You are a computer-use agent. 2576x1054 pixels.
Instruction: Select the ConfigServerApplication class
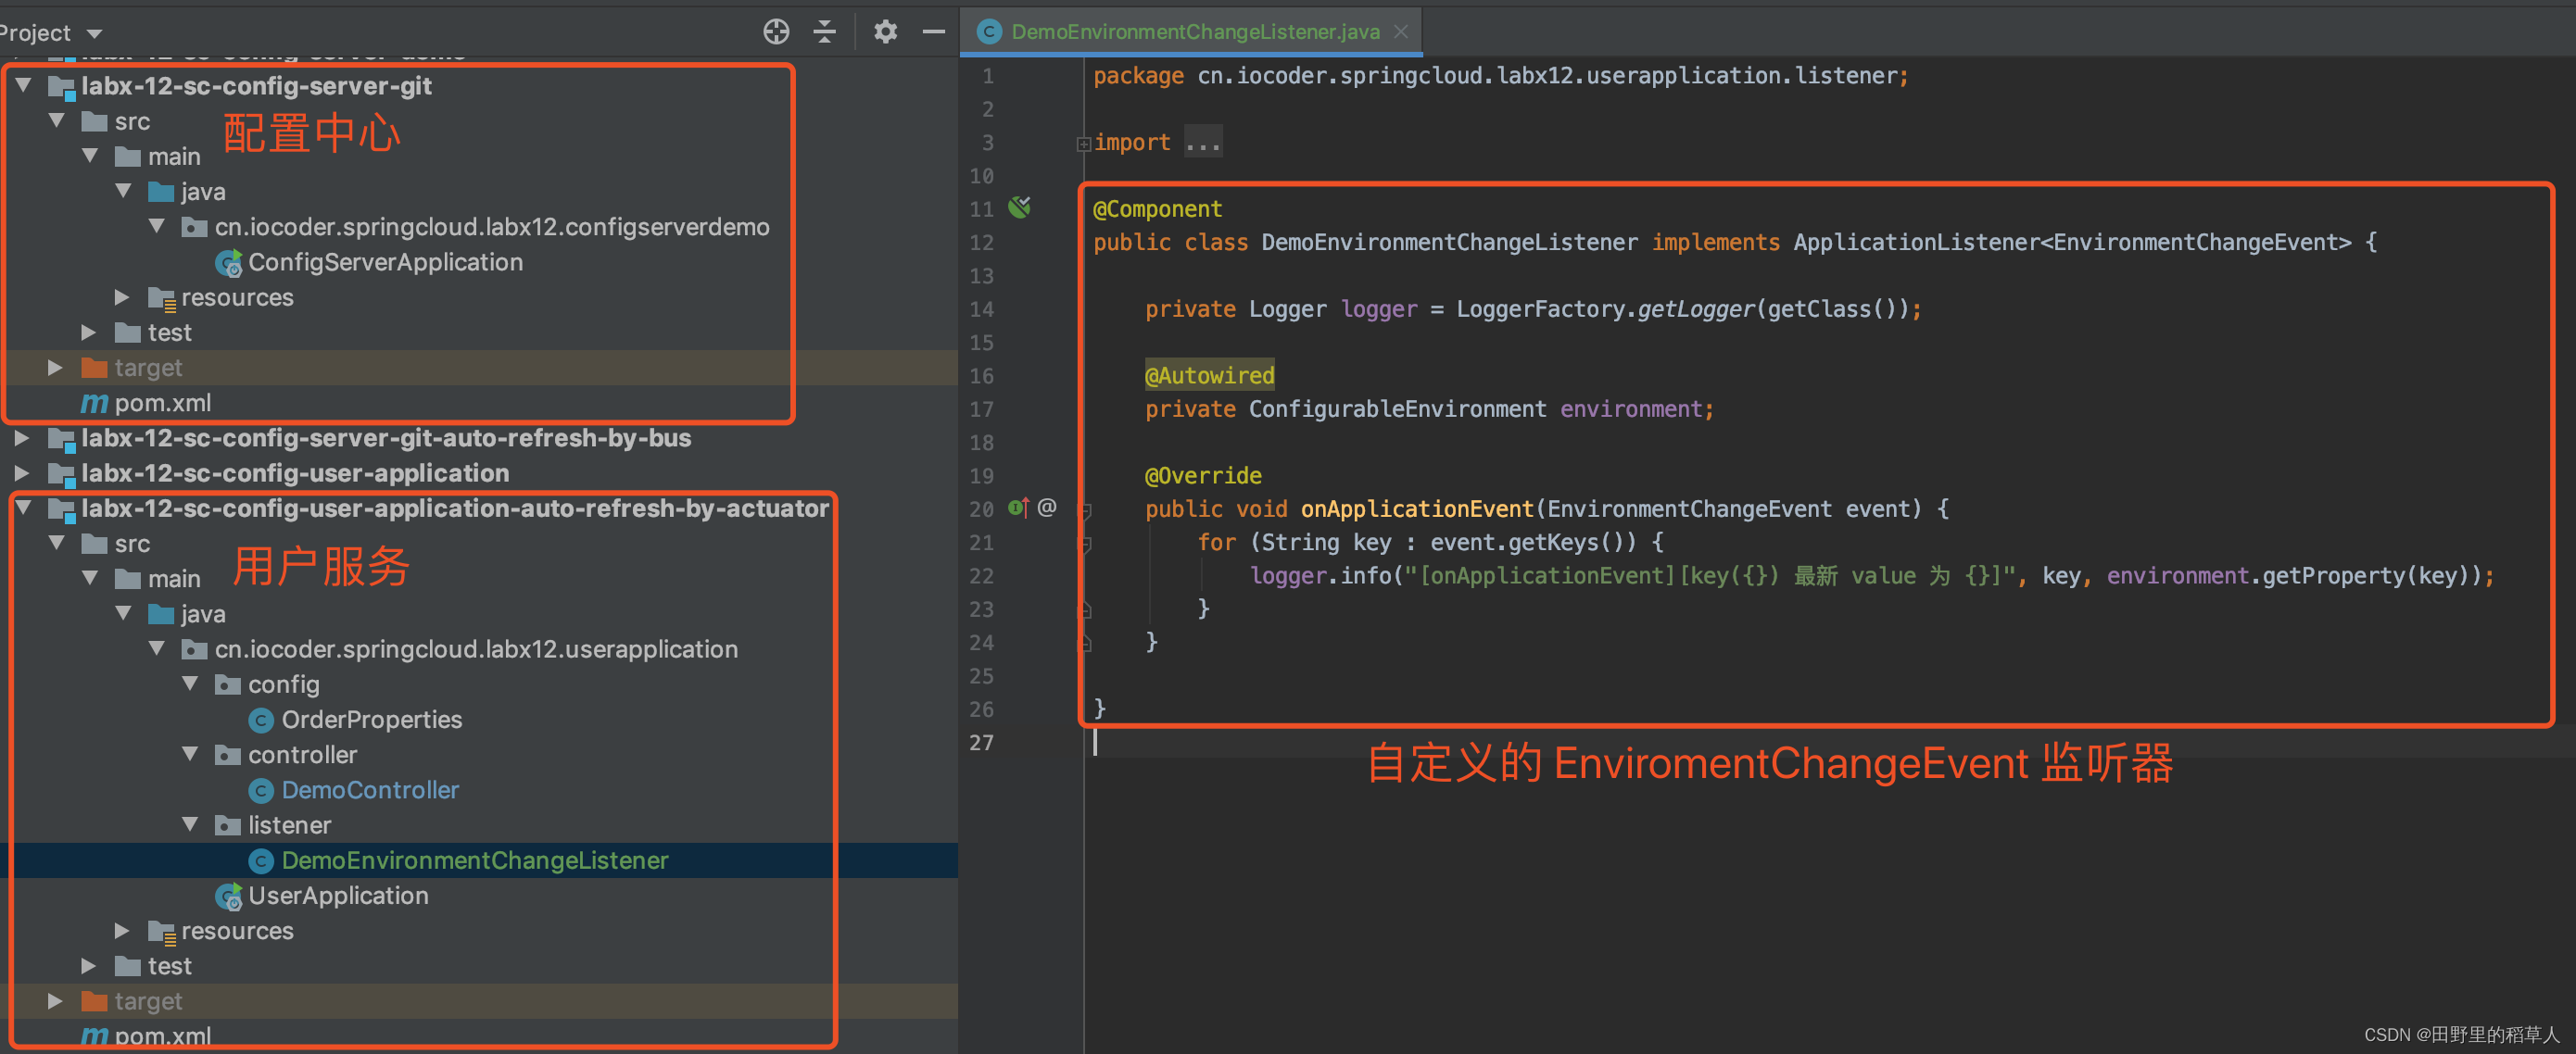[x=385, y=262]
